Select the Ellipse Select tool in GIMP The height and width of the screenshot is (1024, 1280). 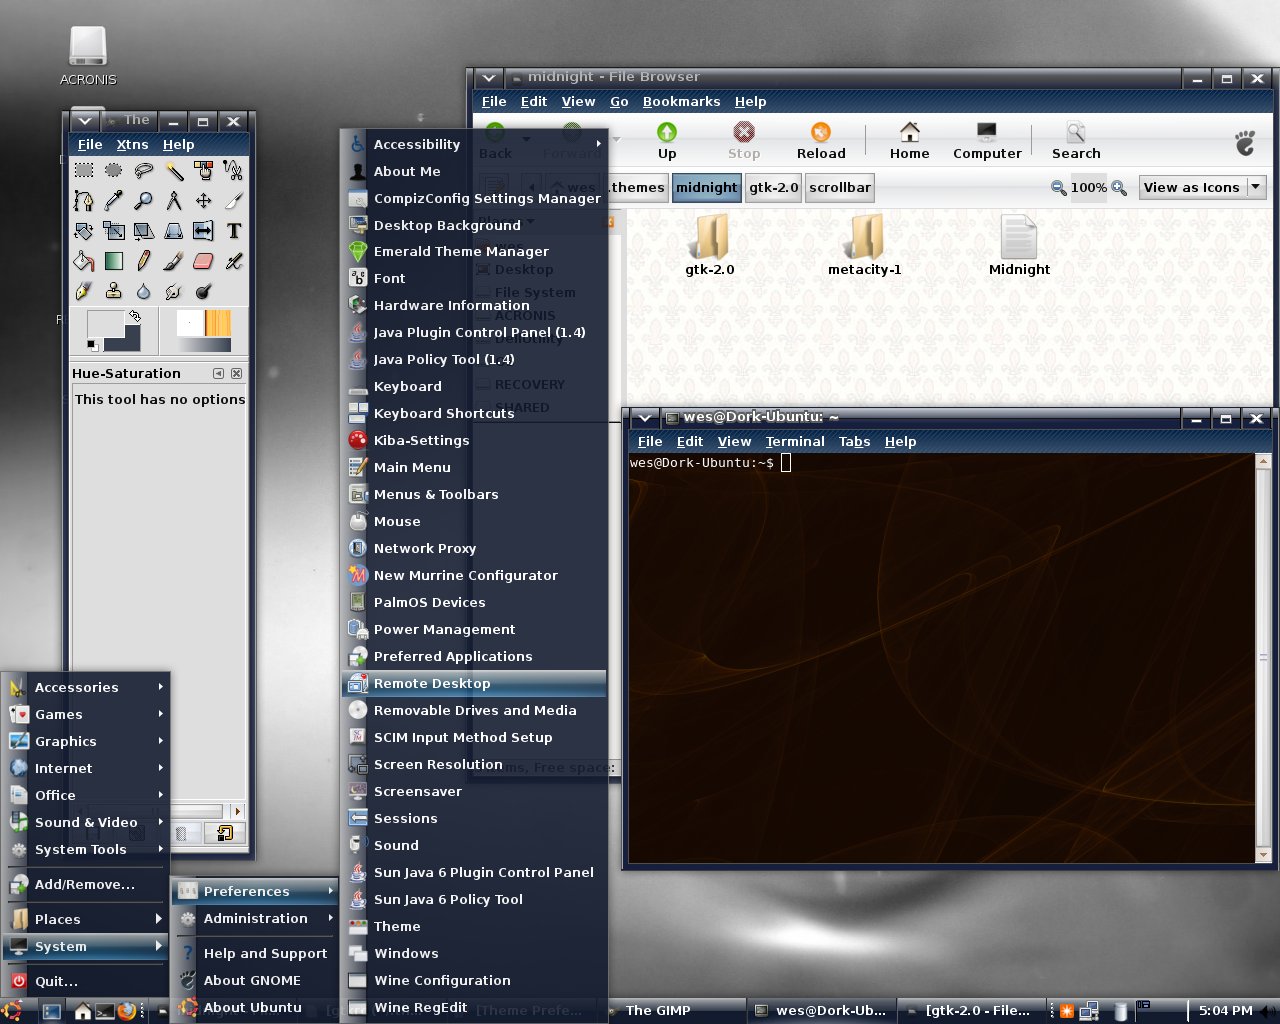114,171
